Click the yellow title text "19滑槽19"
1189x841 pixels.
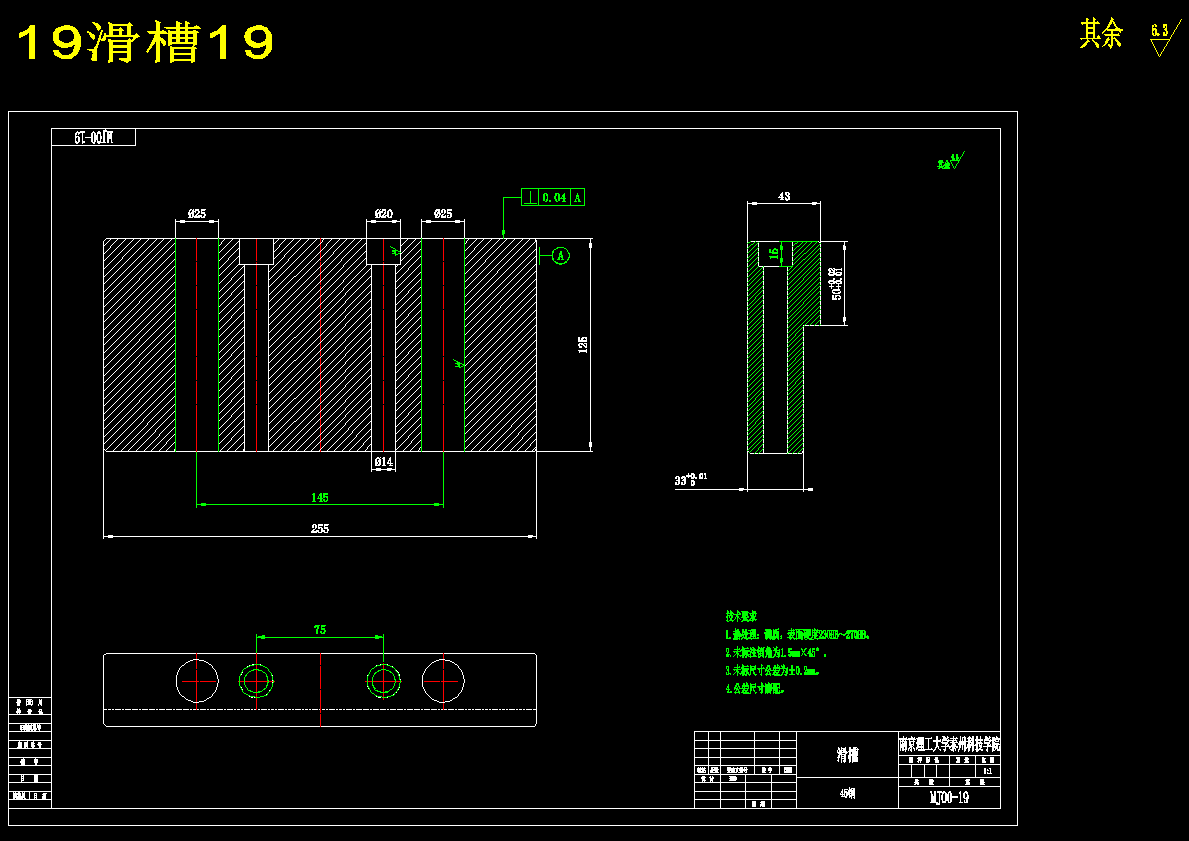point(145,42)
